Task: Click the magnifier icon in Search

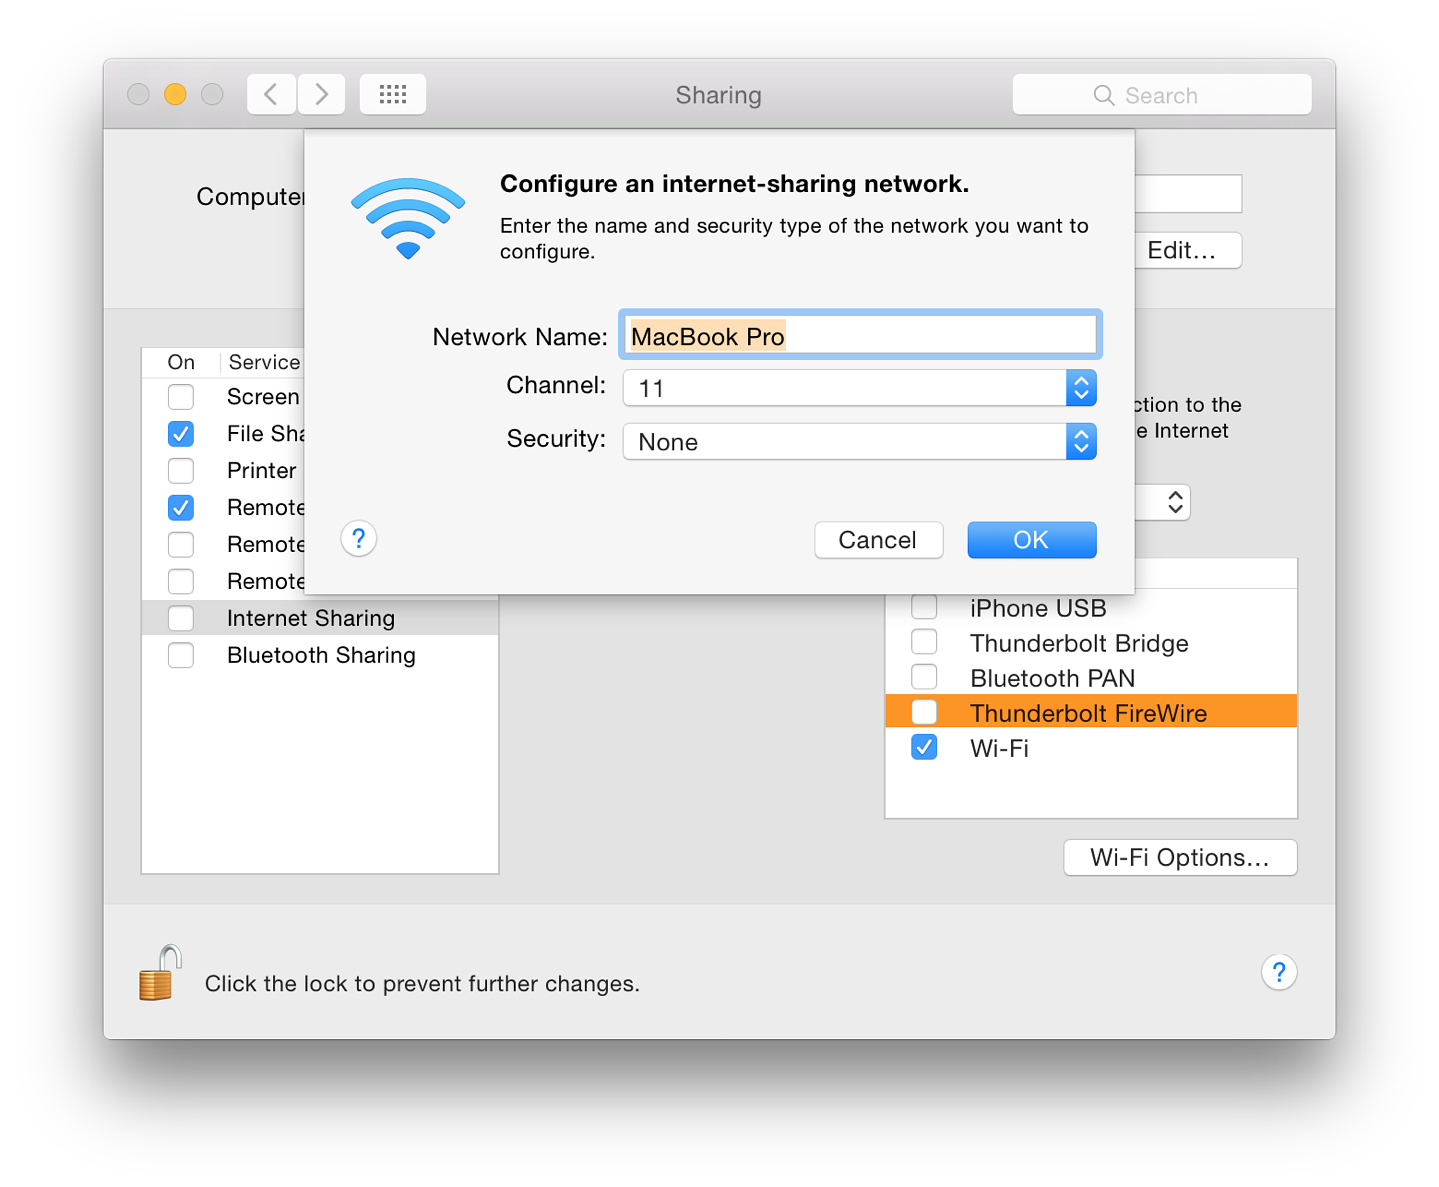Action: point(1104,95)
